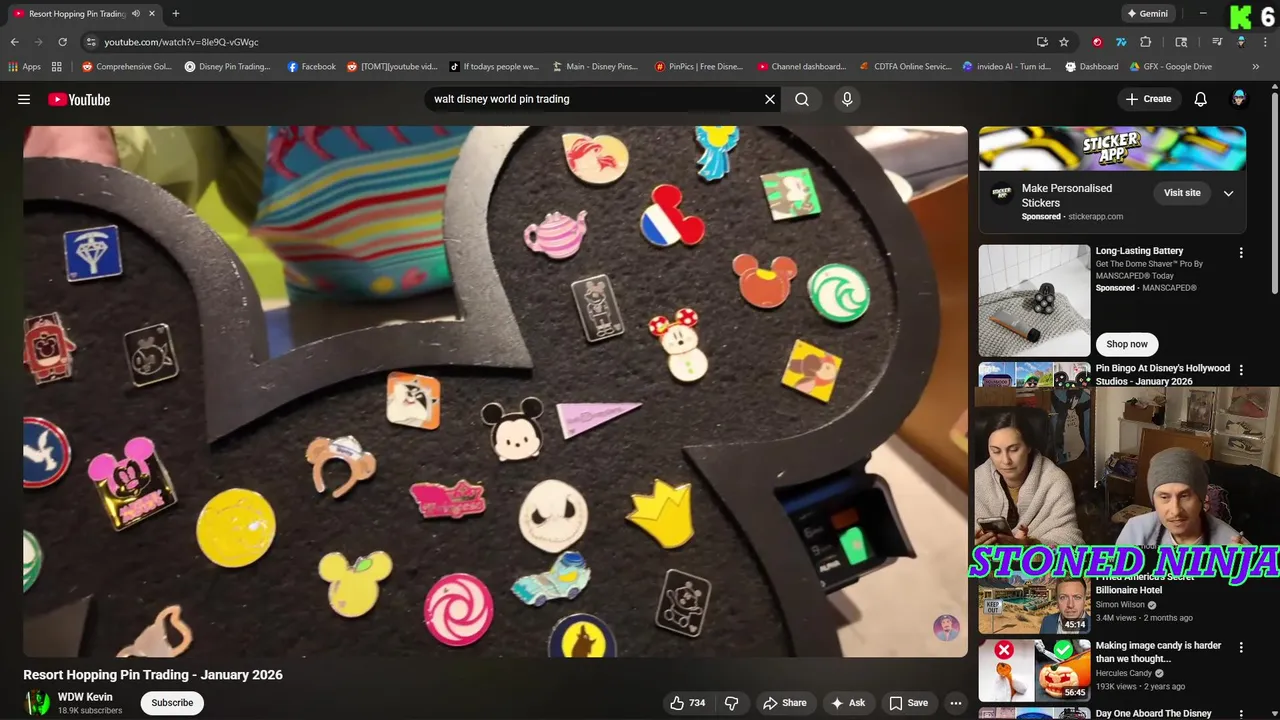Image resolution: width=1280 pixels, height=720 pixels.
Task: Open the PinPics bookmark
Action: coord(699,67)
